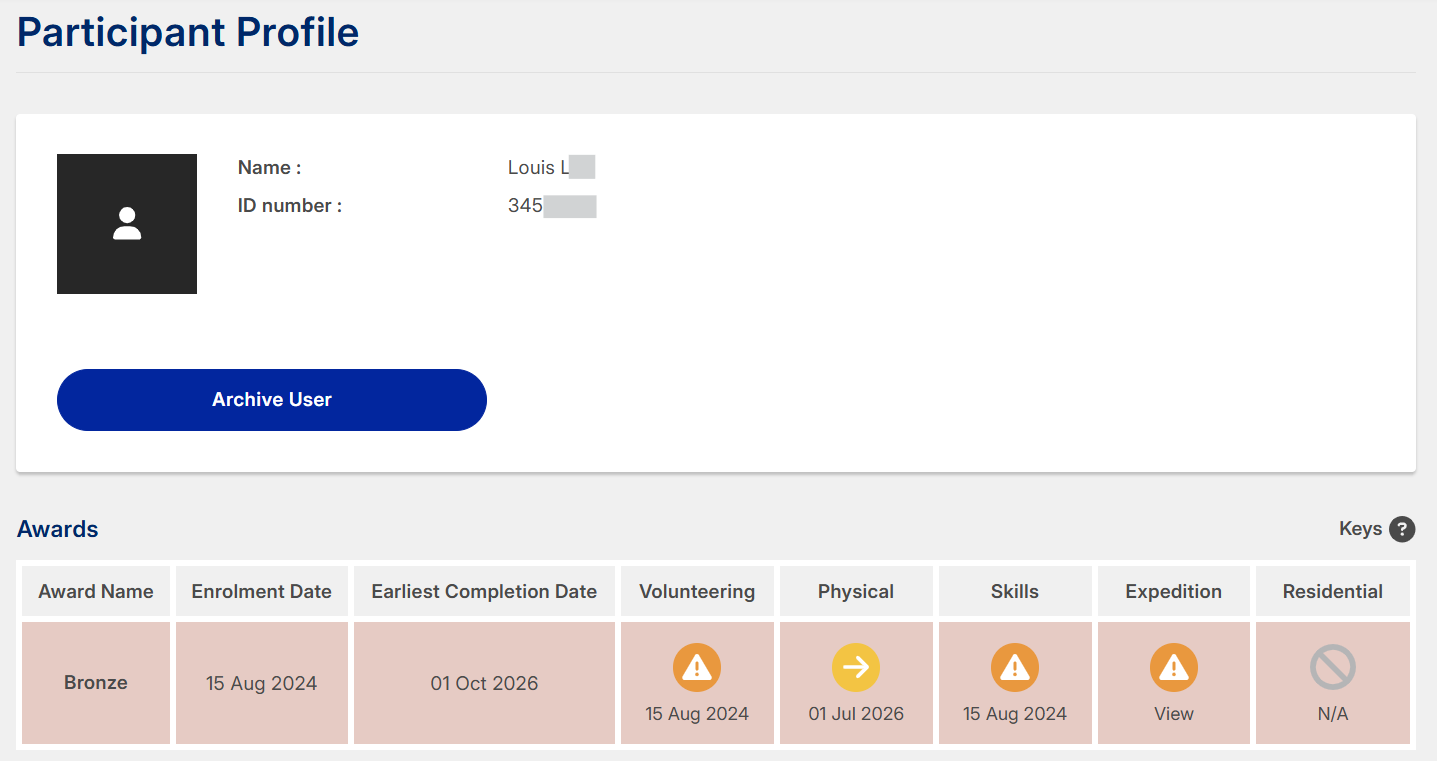Click the Residential column header
1437x761 pixels.
pyautogui.click(x=1333, y=591)
